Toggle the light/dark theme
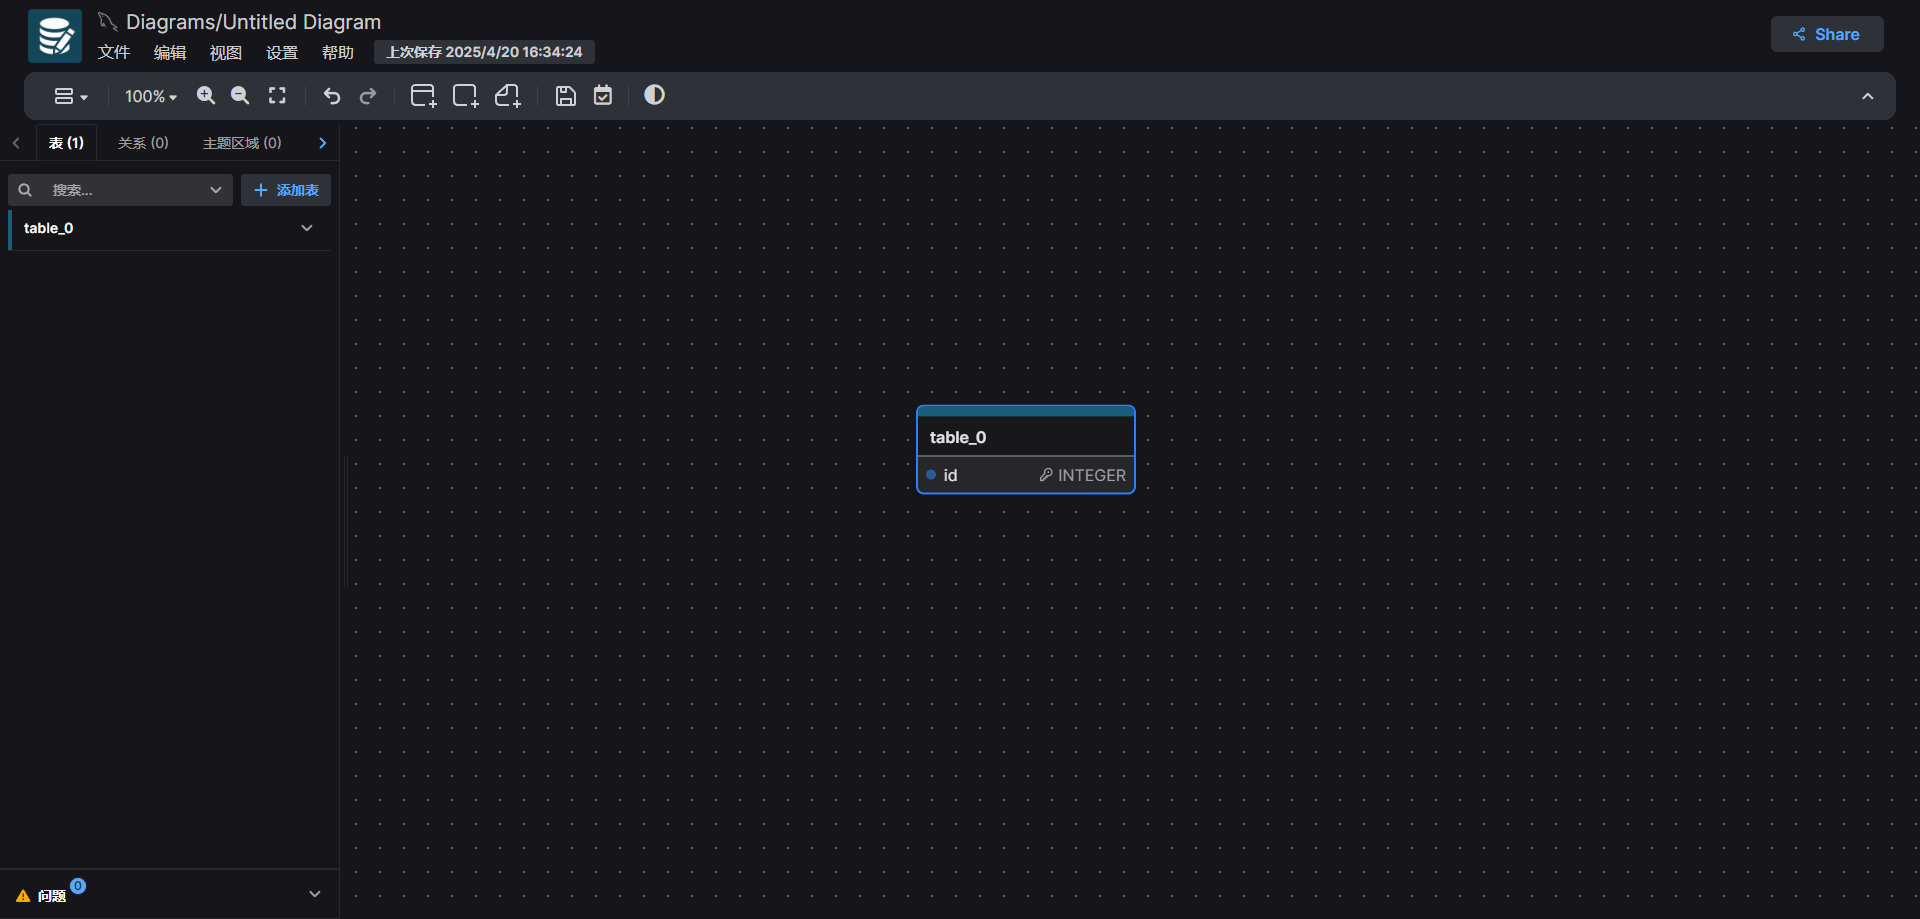 pyautogui.click(x=654, y=95)
